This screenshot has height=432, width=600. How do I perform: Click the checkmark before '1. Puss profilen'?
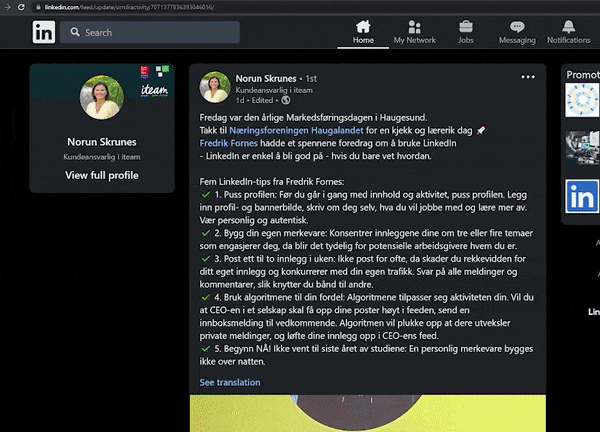pos(206,194)
